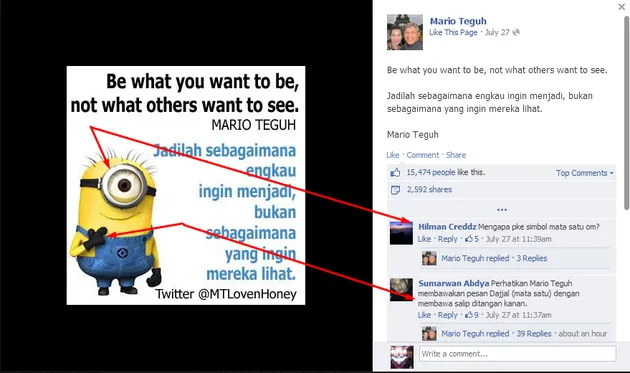Click the "Jadilah sebagaimana engkau ingin menjadi" caption text
Screen dimensions: 630x373
pos(490,102)
